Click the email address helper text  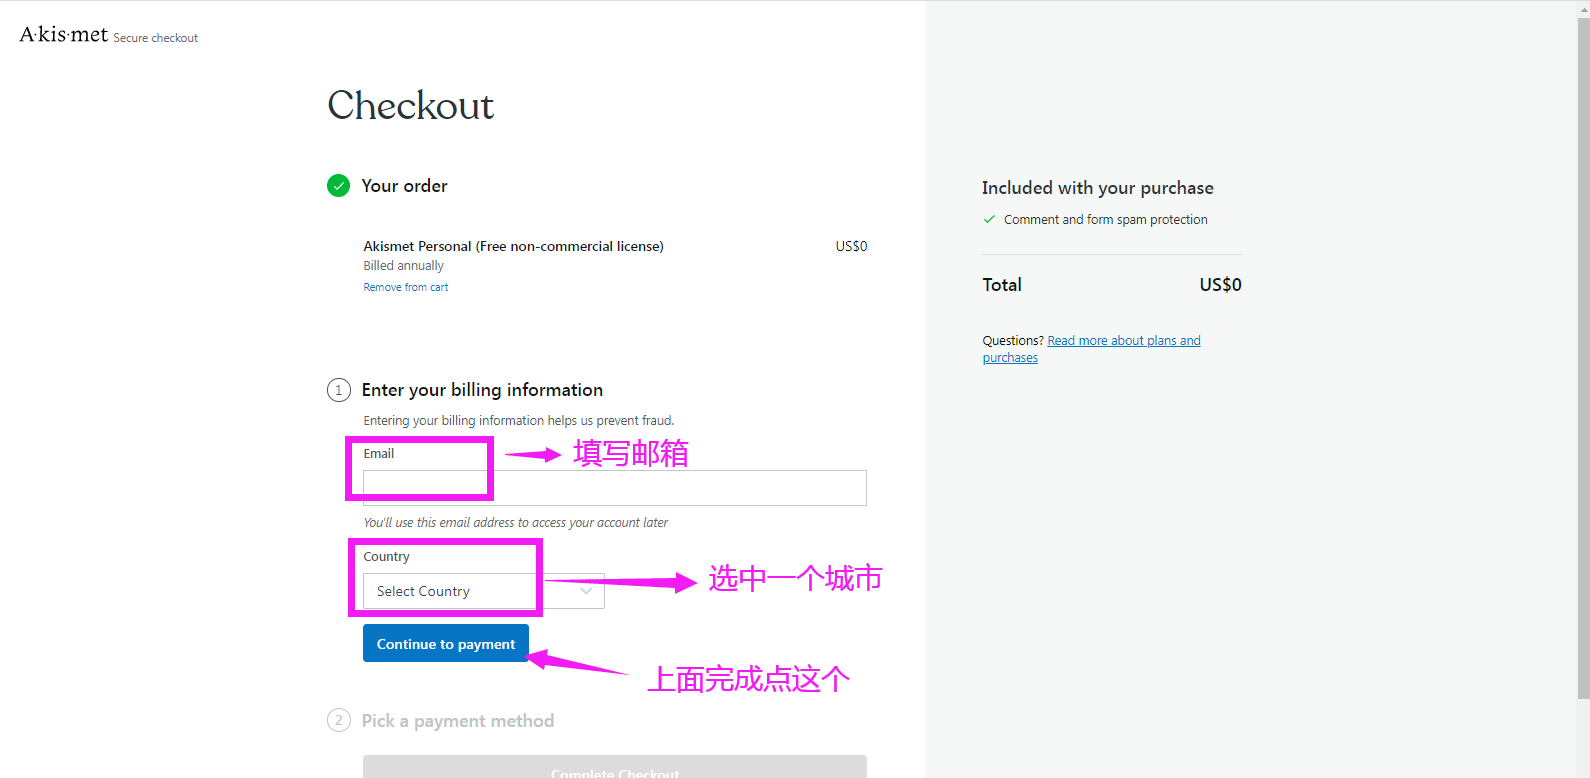click(515, 523)
